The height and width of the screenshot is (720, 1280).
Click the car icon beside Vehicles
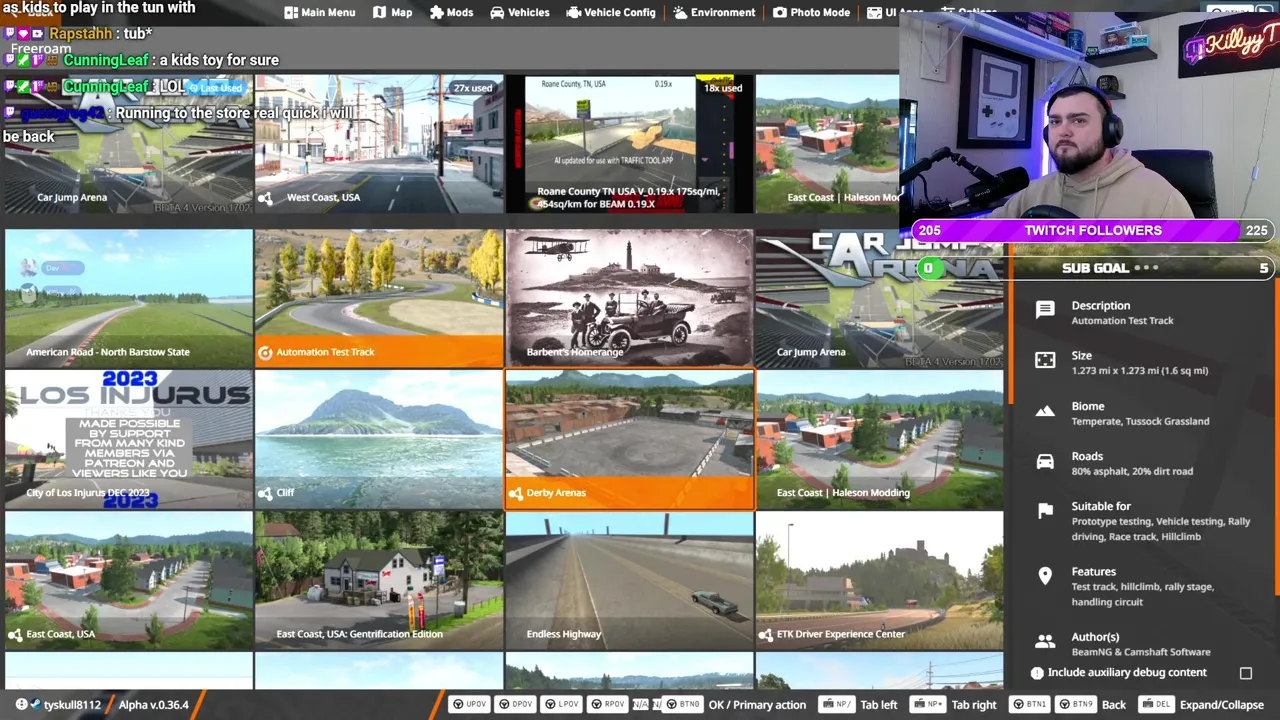coord(497,12)
